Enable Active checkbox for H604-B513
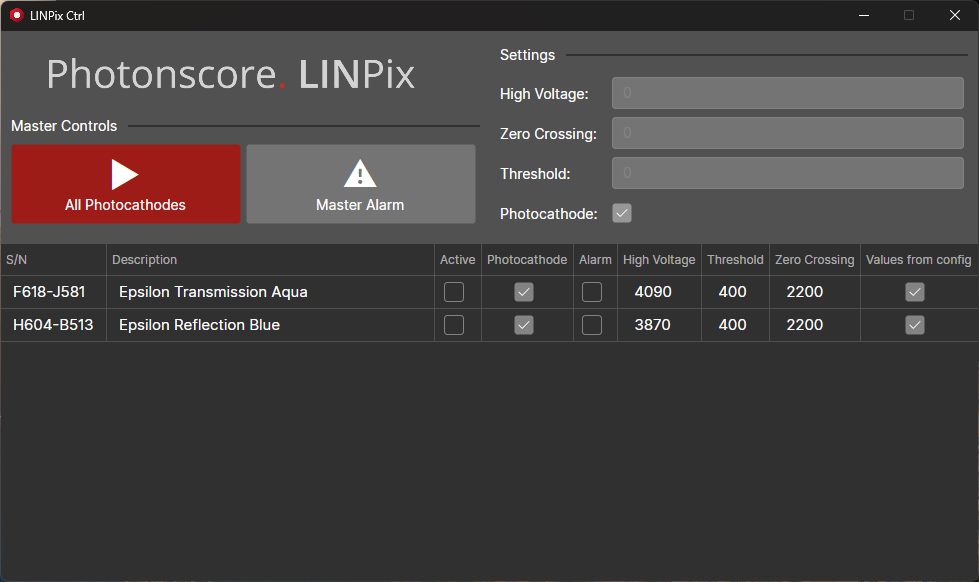The image size is (979, 582). [454, 325]
